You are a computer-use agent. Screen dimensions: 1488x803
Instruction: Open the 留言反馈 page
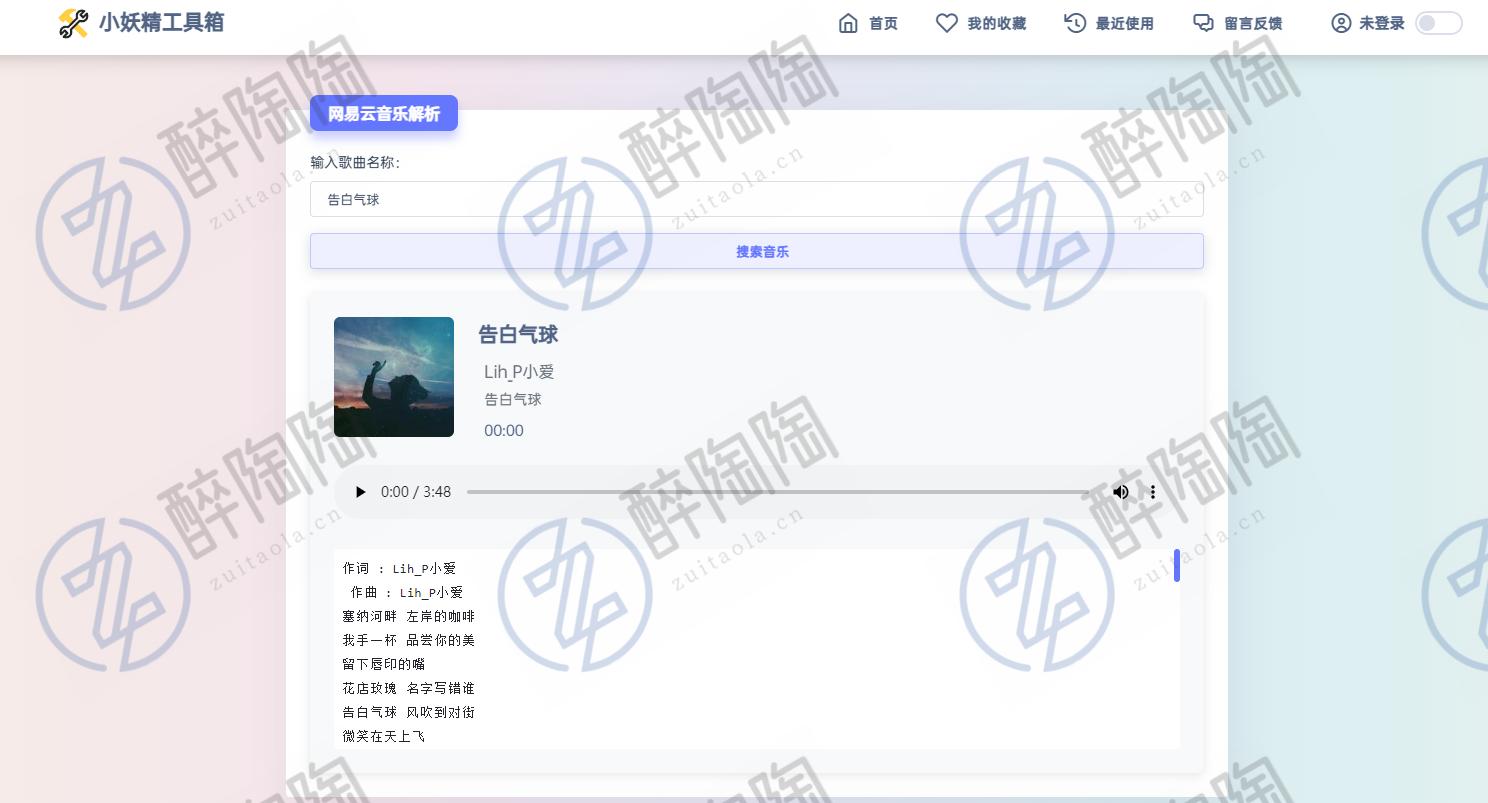coord(1252,23)
